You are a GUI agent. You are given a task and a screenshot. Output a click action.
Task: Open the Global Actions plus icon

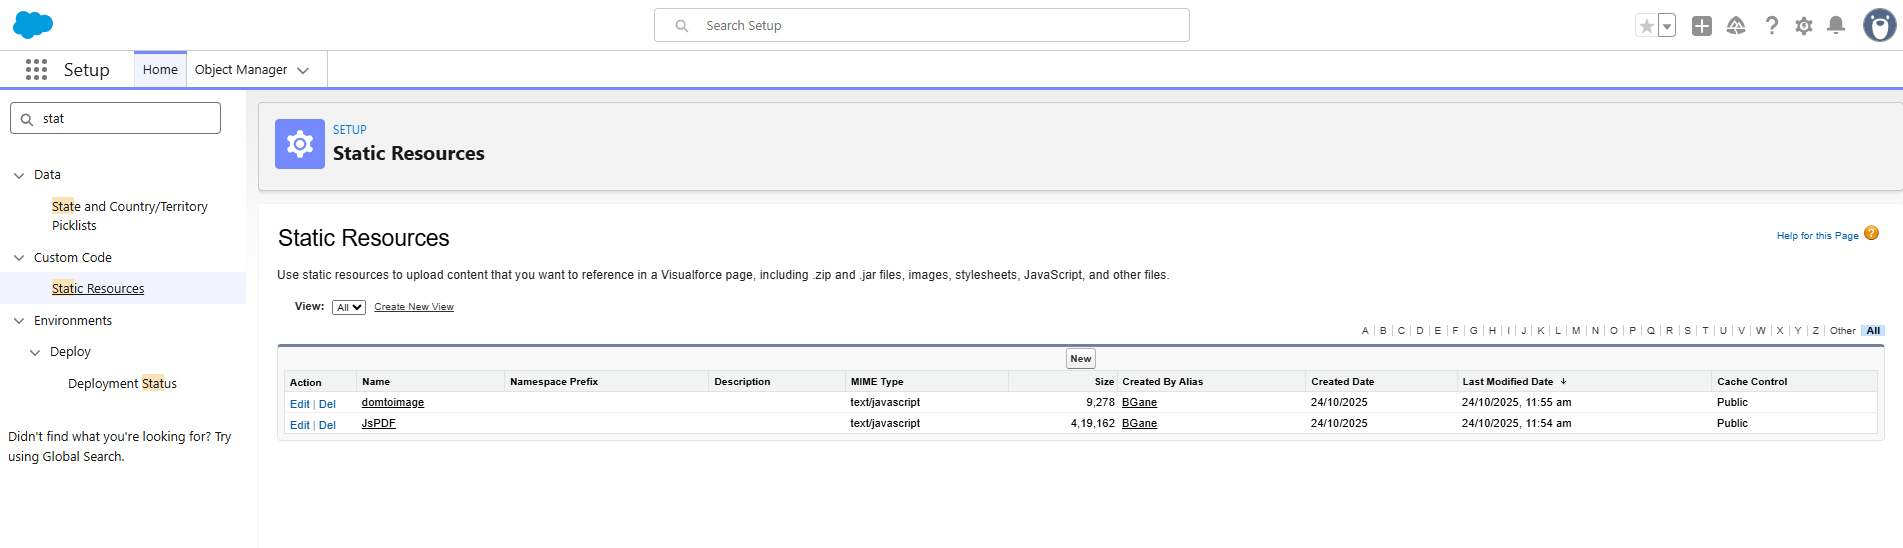click(1701, 26)
